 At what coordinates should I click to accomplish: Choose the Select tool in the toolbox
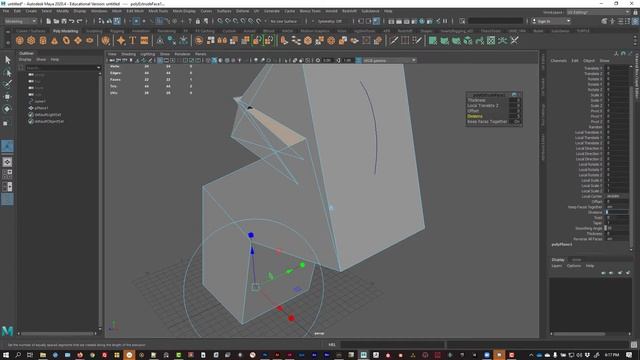[x=7, y=60]
